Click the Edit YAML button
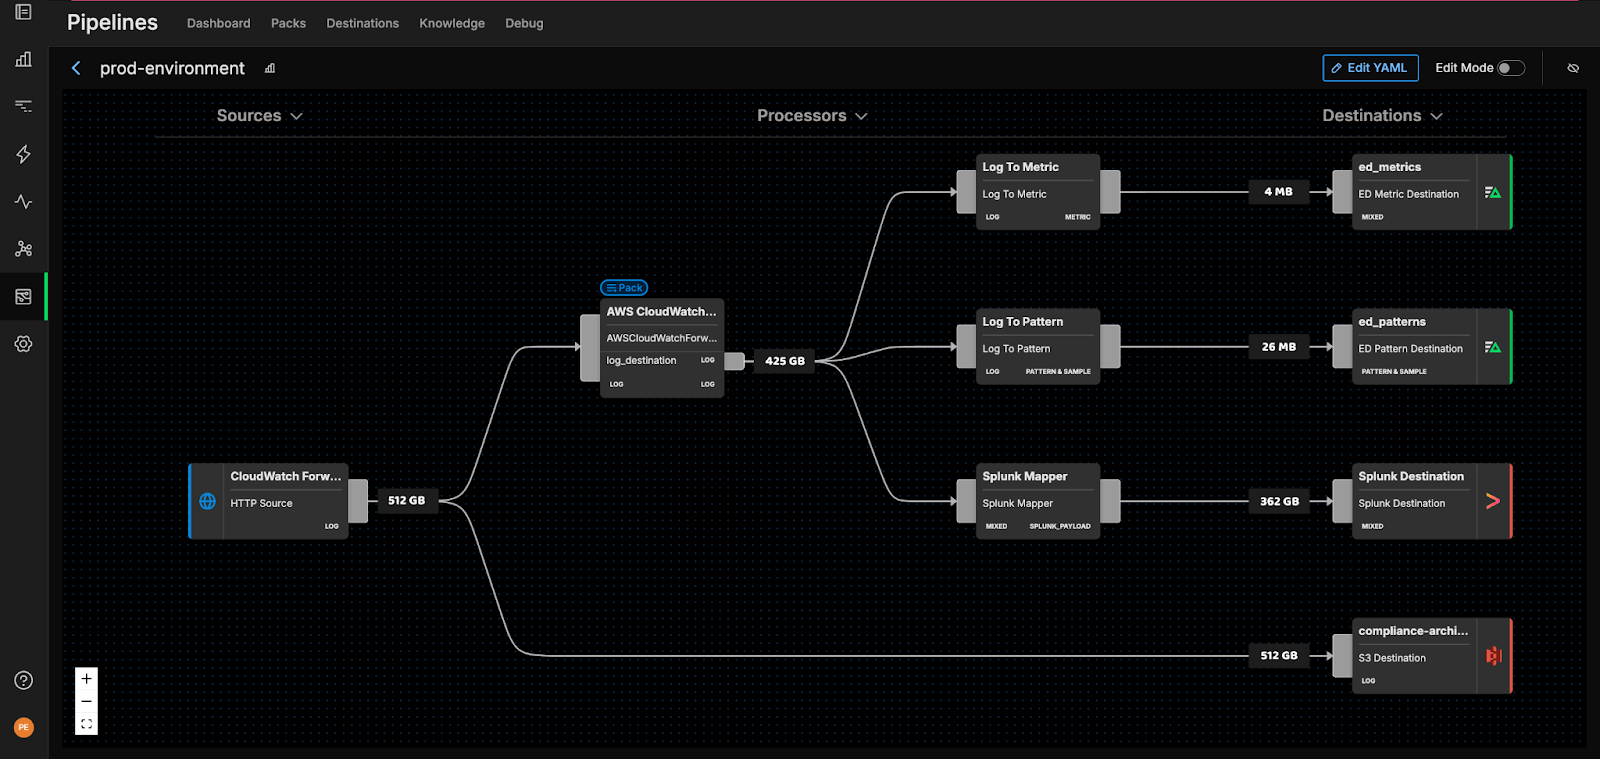 point(1370,68)
